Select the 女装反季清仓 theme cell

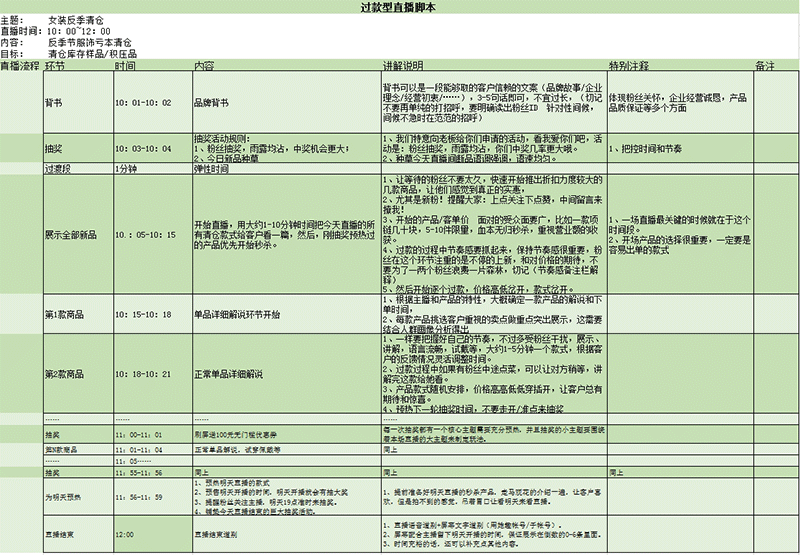(76, 20)
